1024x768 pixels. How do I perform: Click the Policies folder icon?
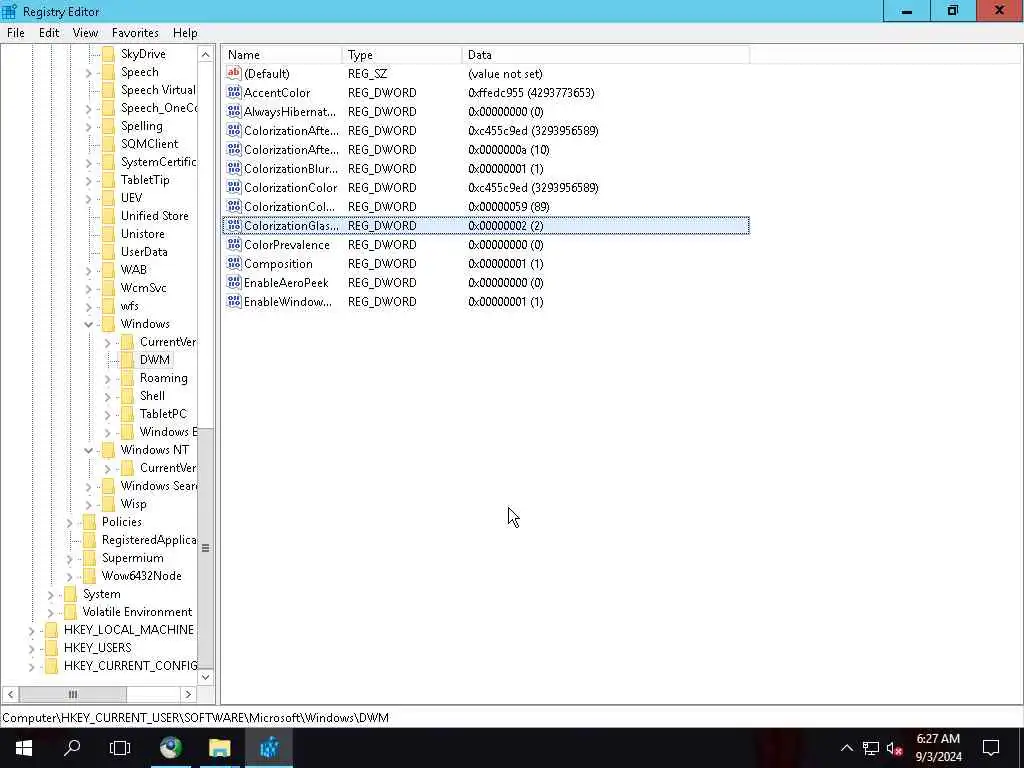[x=89, y=522]
